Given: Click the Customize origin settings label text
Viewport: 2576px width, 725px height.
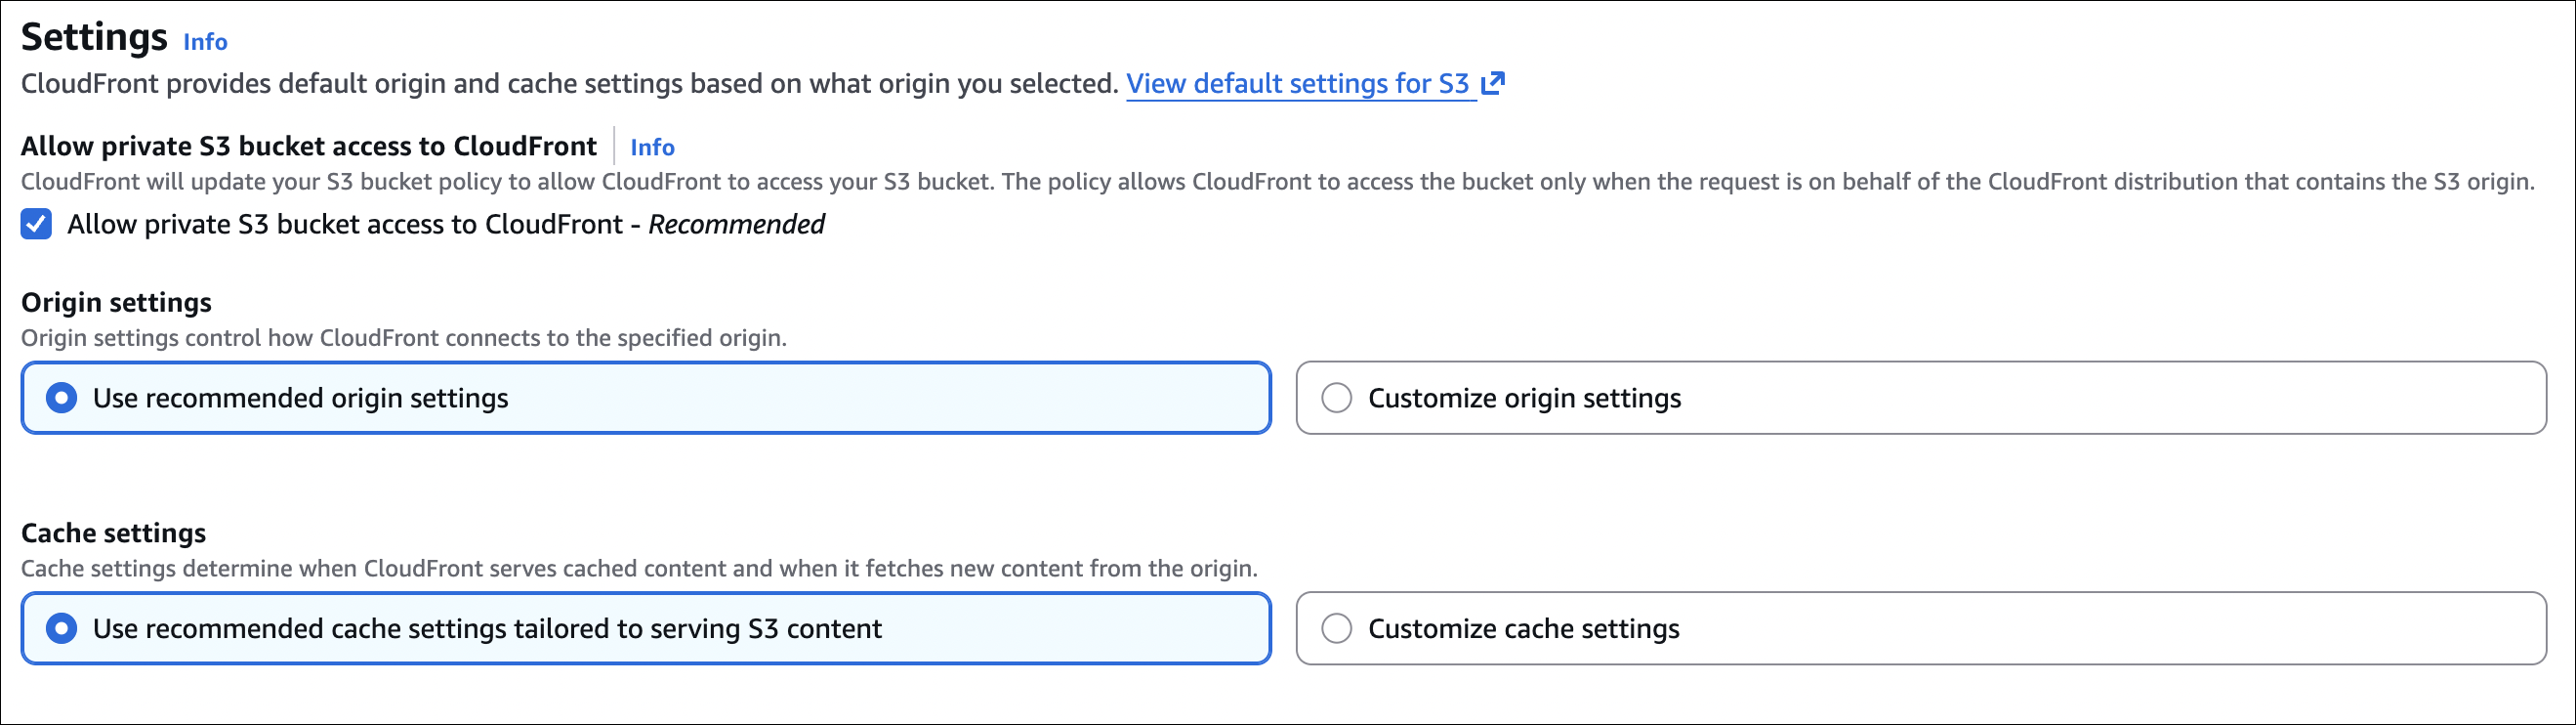Looking at the screenshot, I should coord(1524,398).
